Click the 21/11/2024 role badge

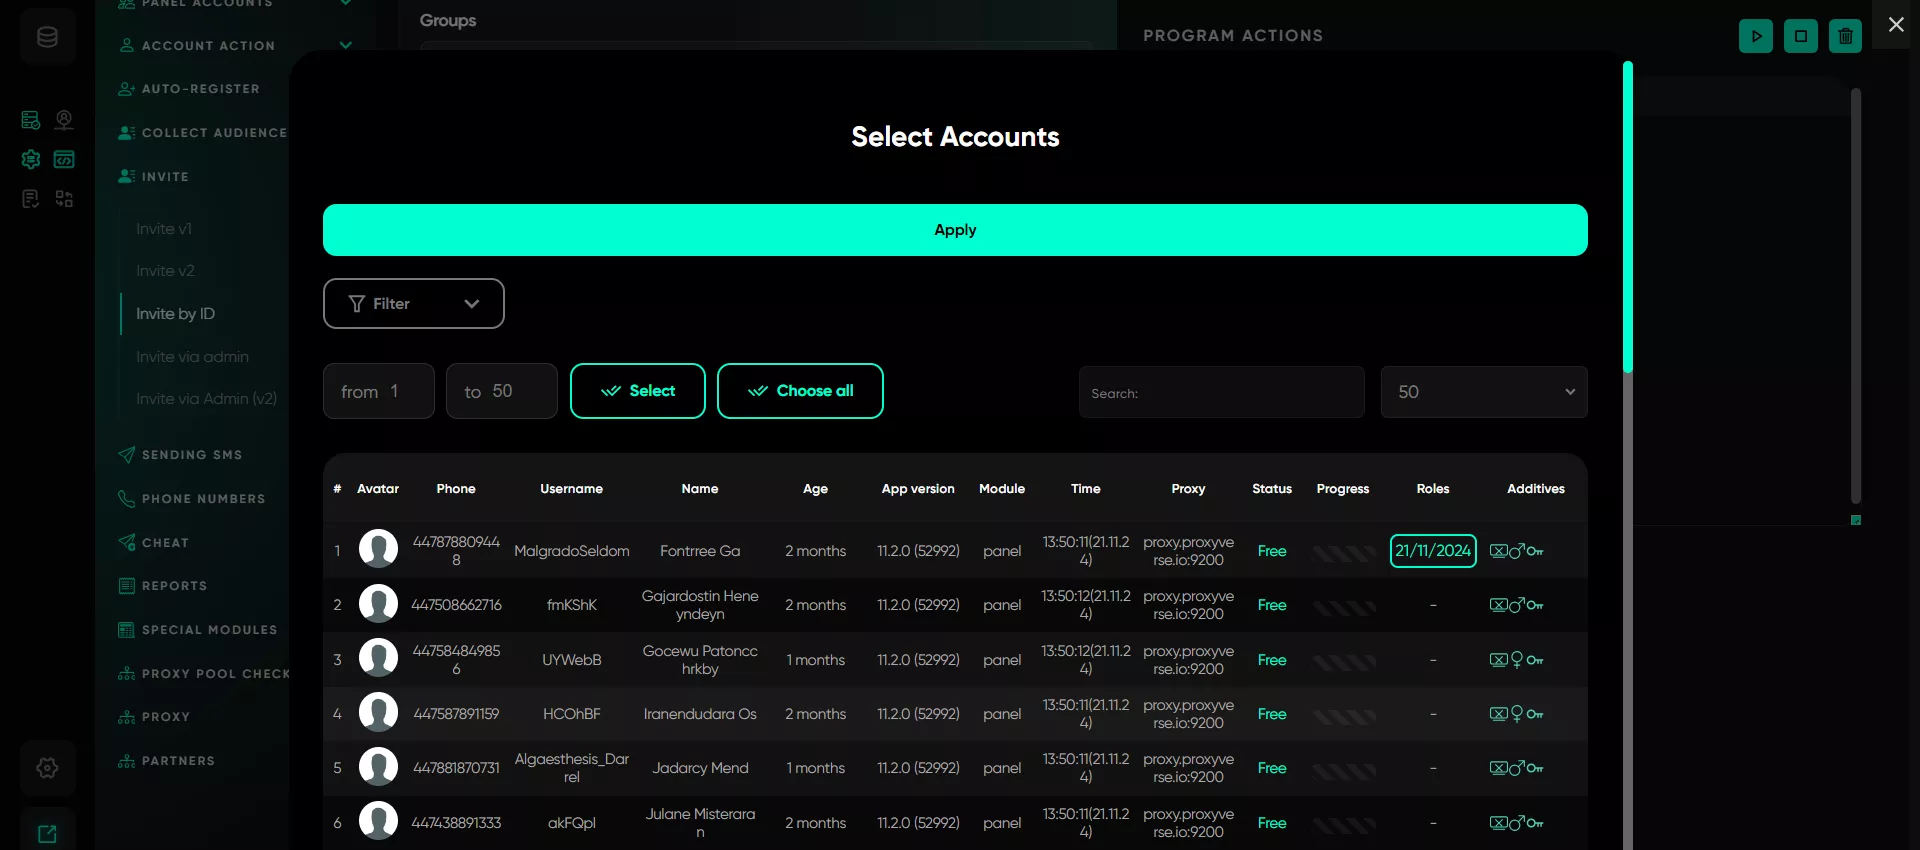(x=1433, y=551)
